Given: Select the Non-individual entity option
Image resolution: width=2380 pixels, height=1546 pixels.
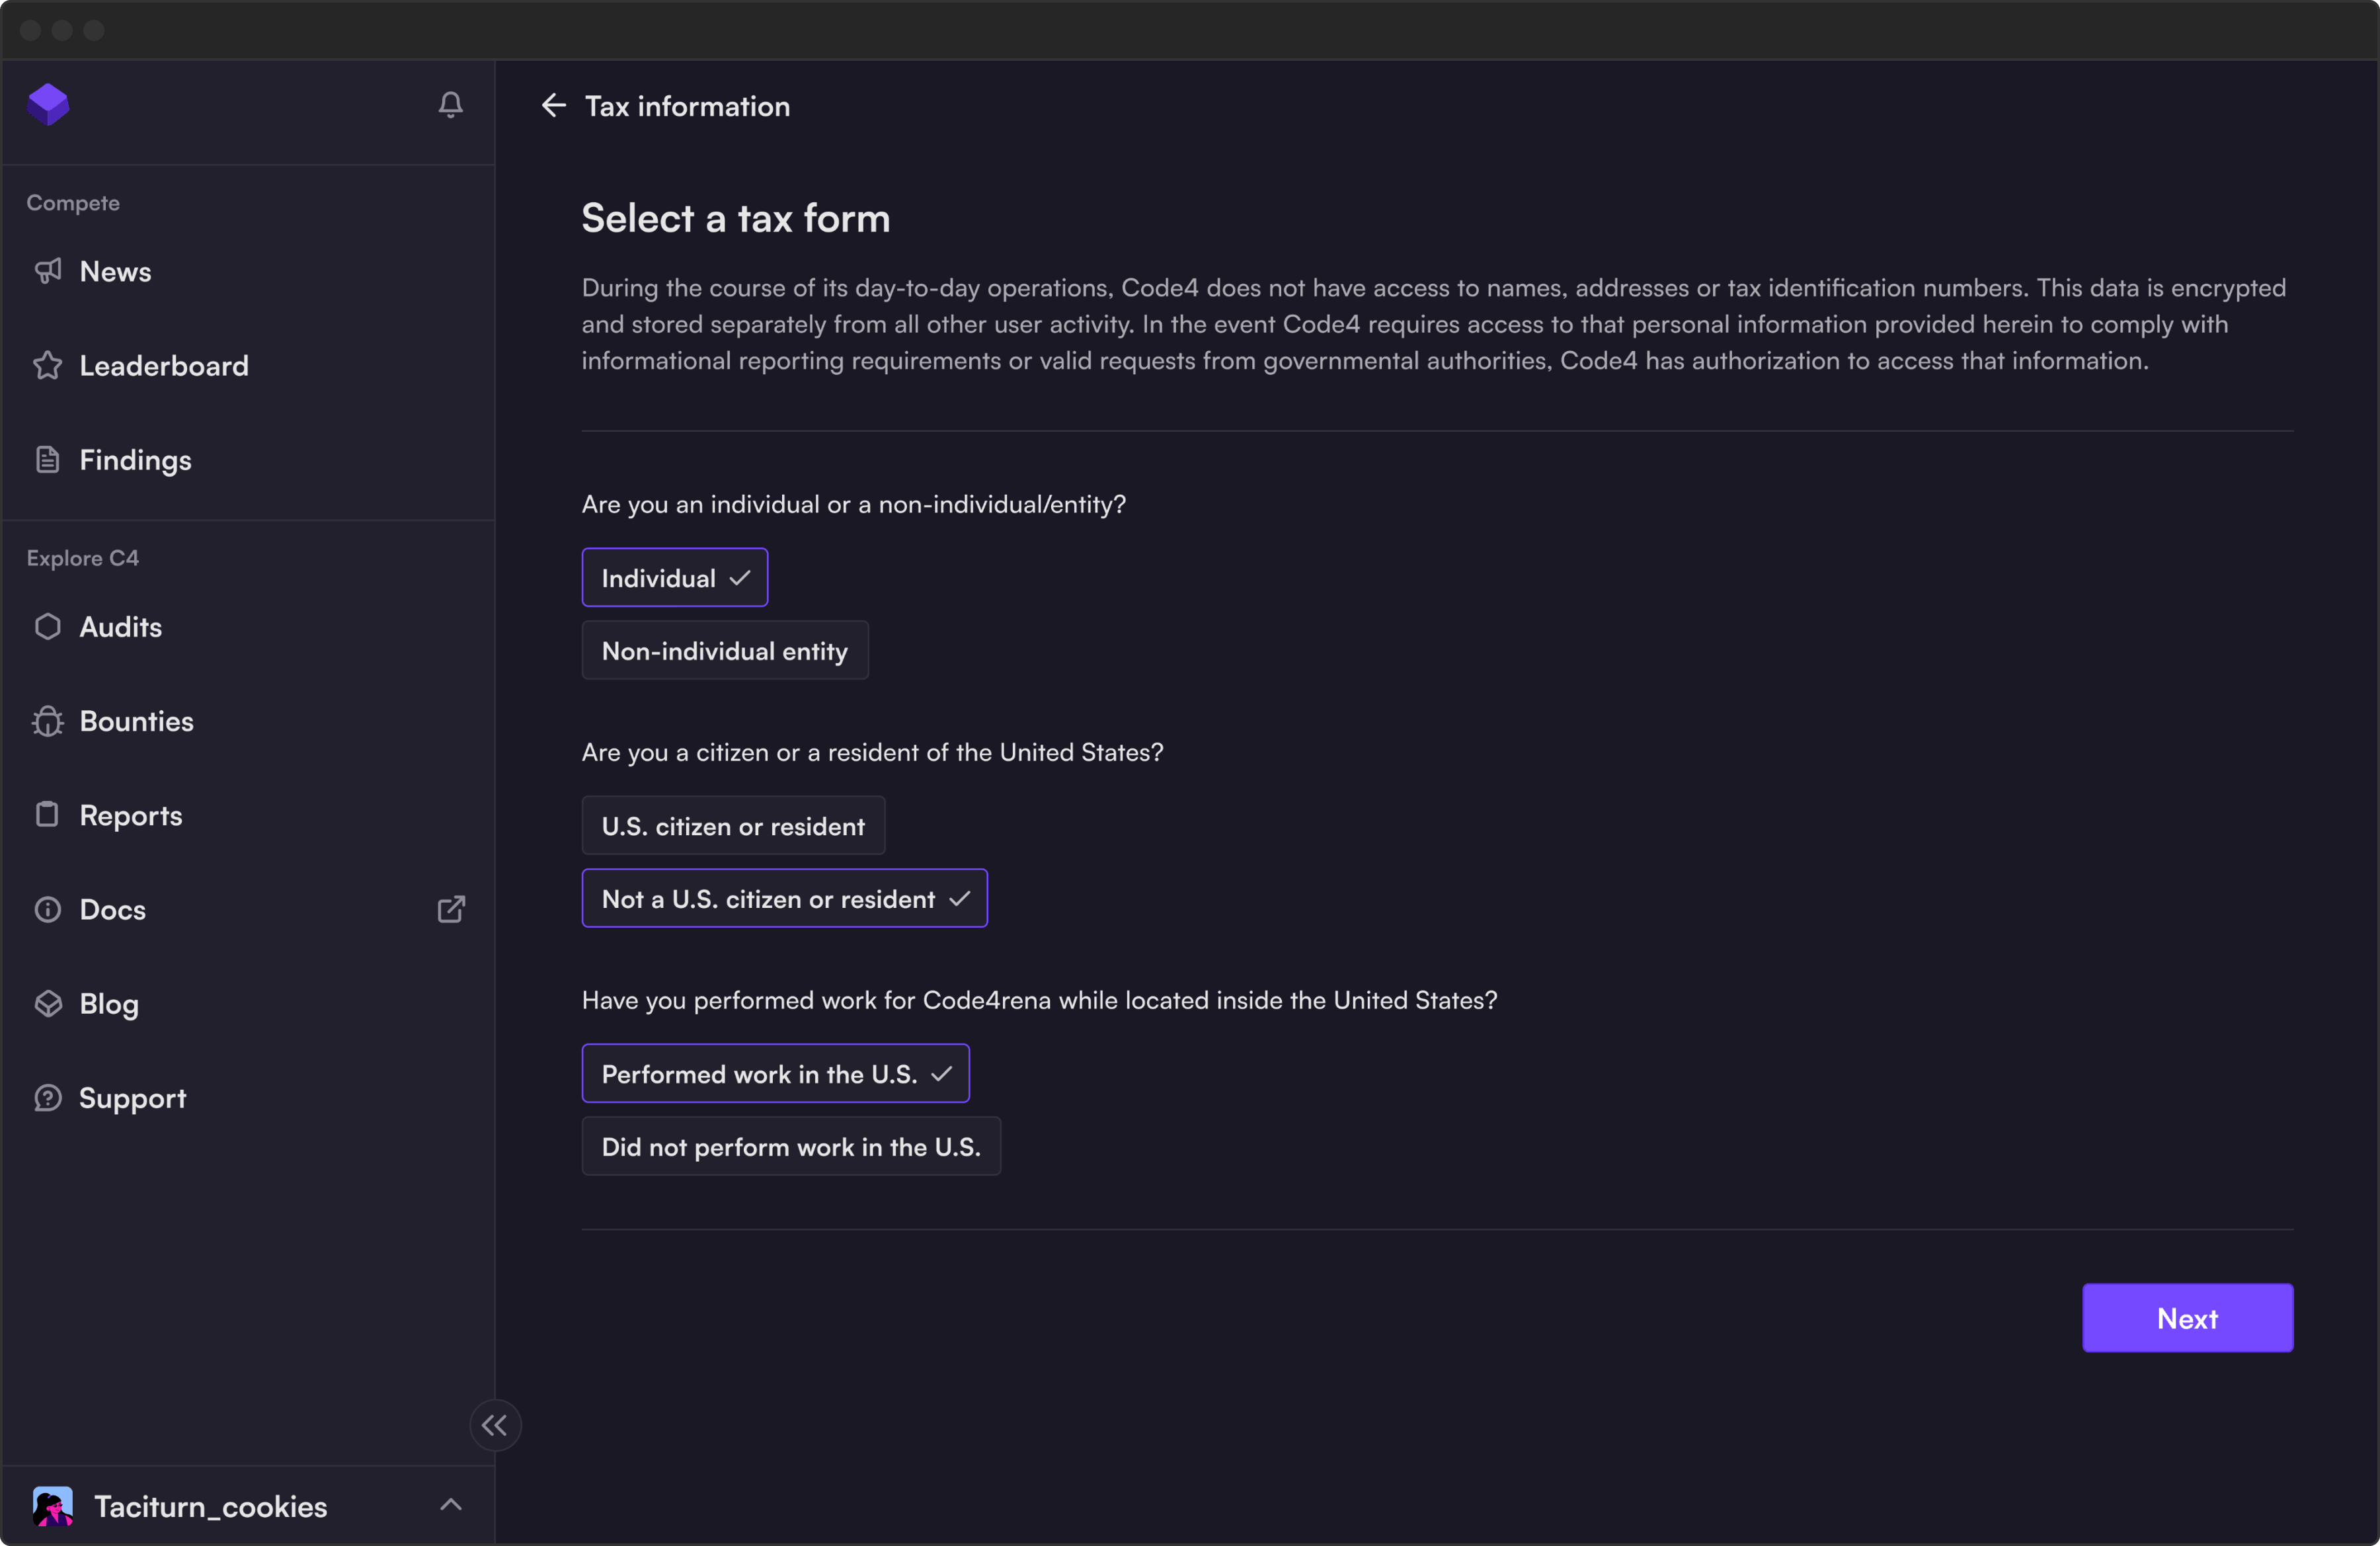Looking at the screenshot, I should click(x=724, y=651).
